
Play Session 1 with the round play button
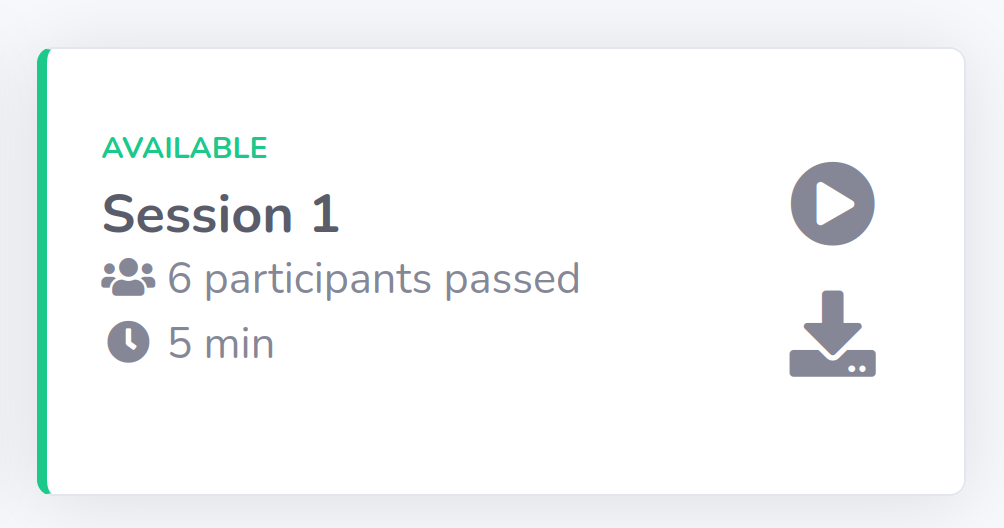click(x=832, y=204)
